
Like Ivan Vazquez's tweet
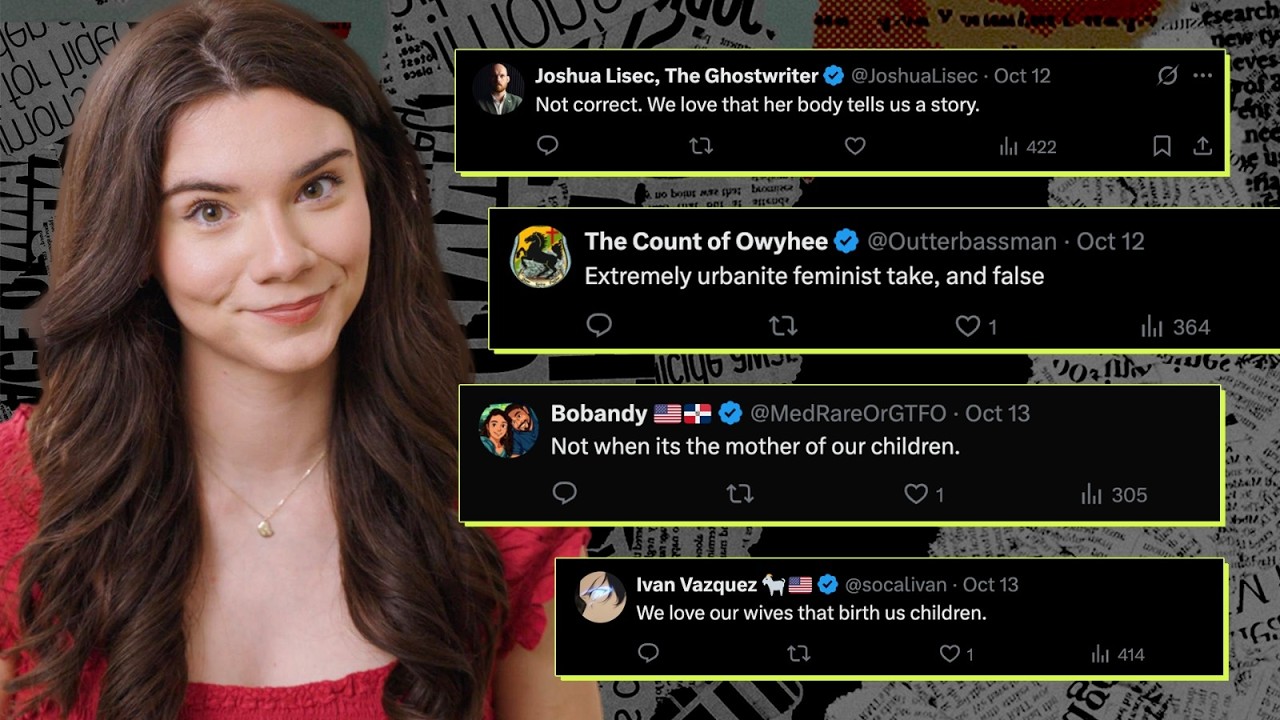pos(956,654)
